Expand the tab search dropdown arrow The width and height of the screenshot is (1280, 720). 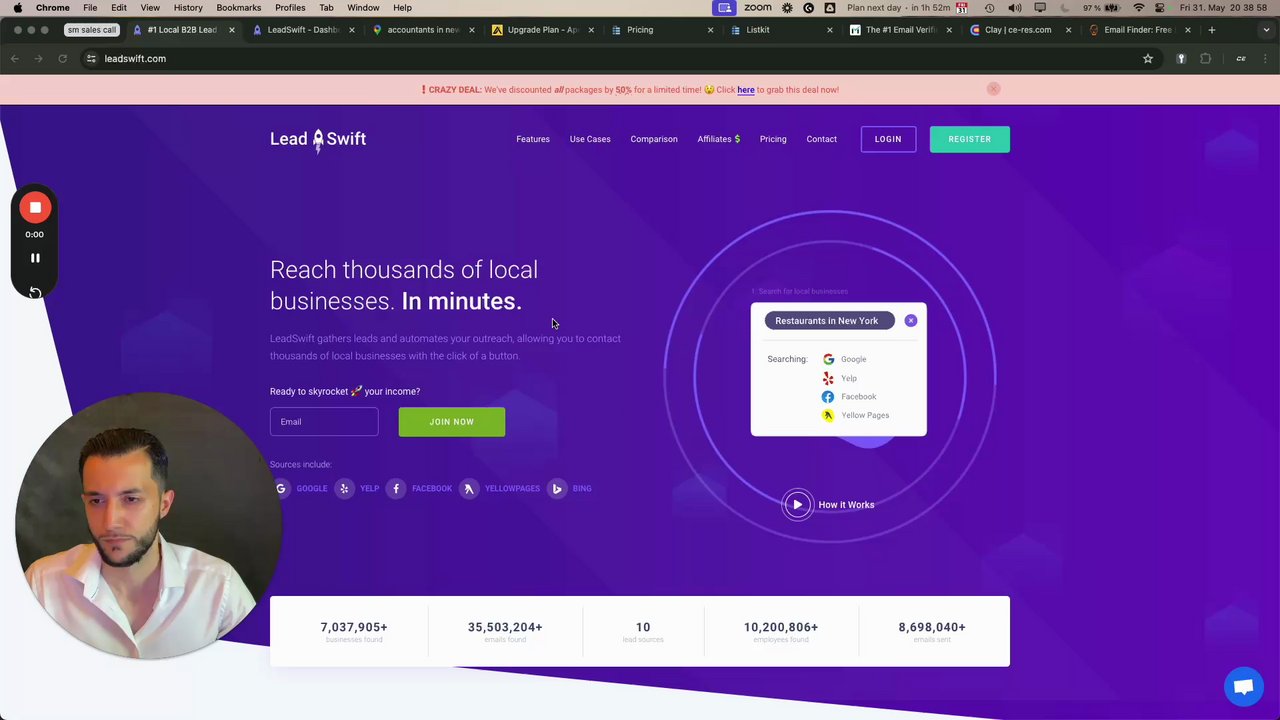1265,30
